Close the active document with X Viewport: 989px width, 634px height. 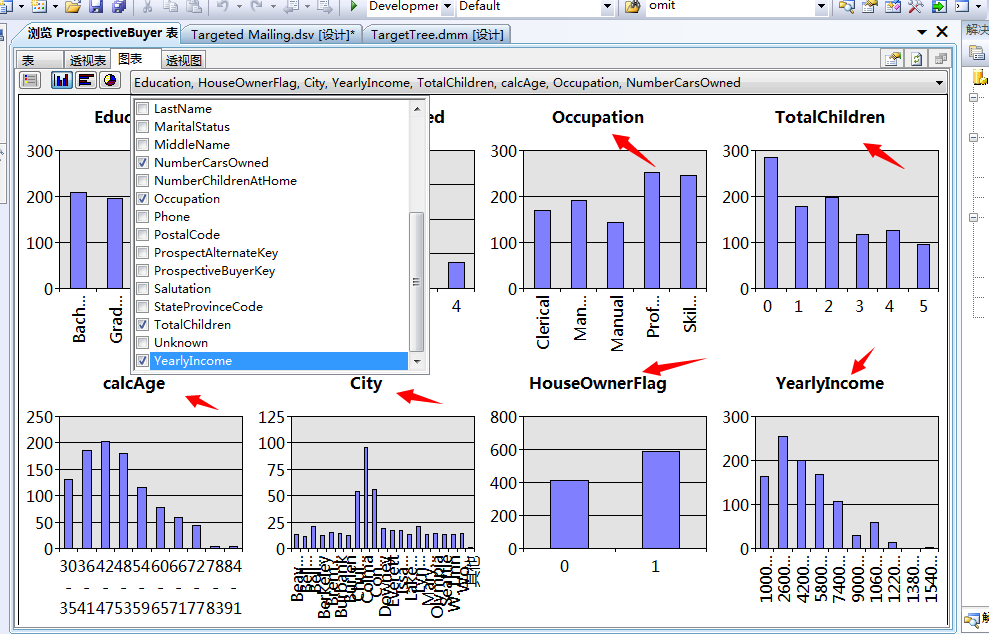(x=942, y=32)
